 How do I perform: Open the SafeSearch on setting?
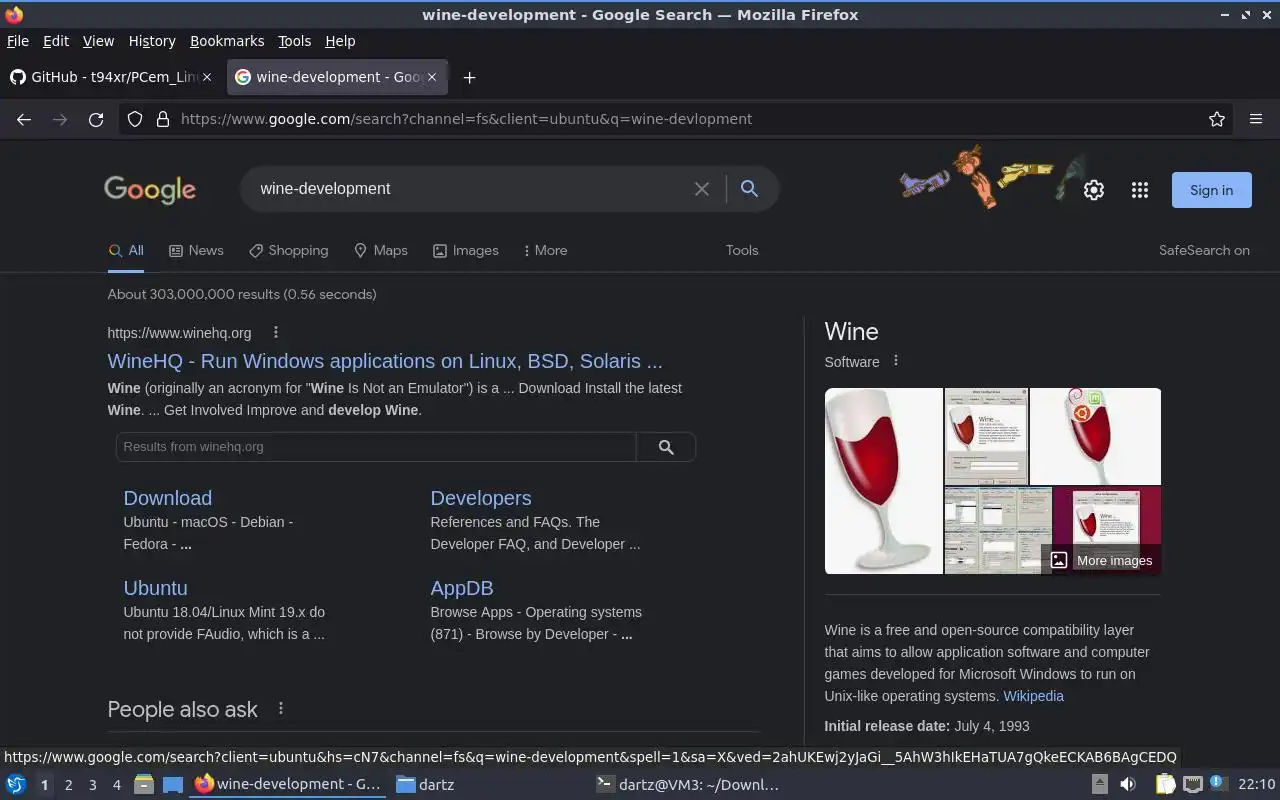(x=1204, y=251)
